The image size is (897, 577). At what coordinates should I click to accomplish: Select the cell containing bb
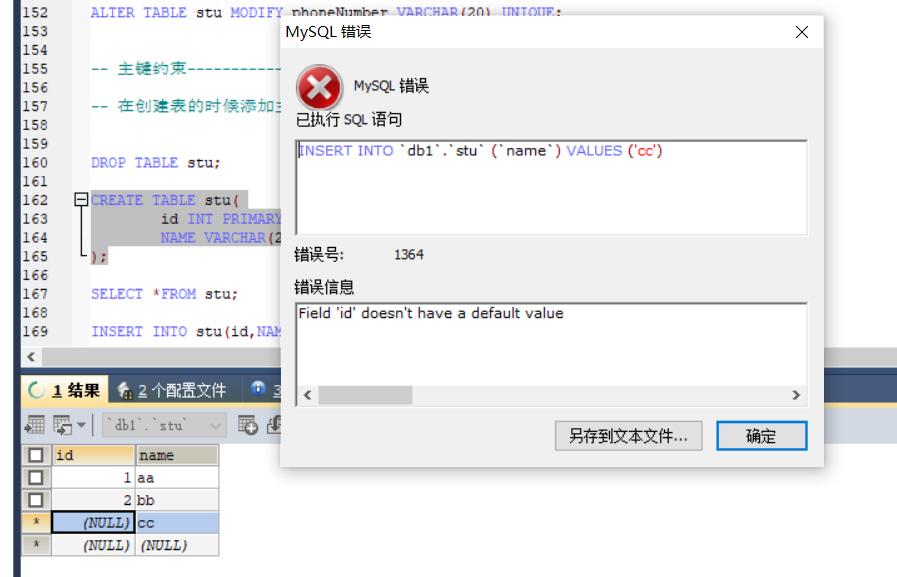tap(177, 500)
